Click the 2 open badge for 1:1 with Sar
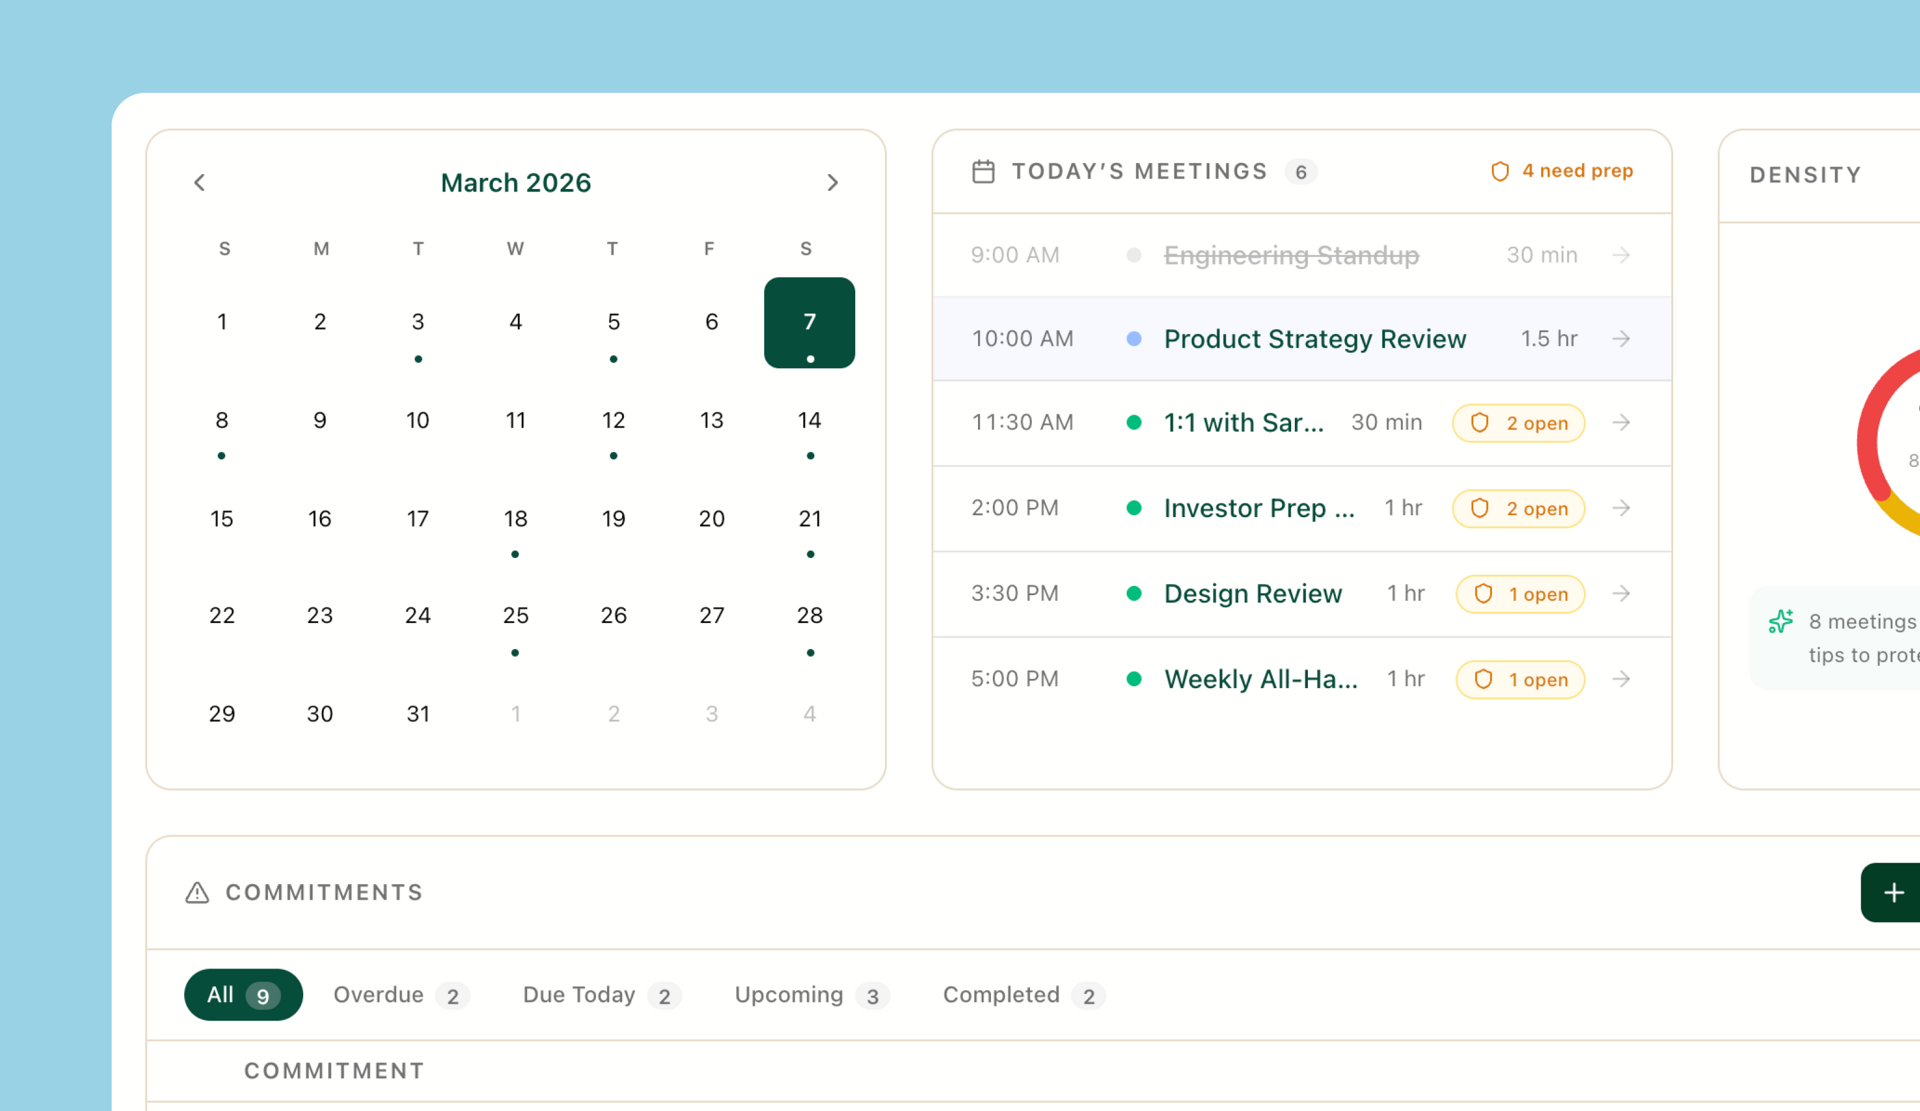Viewport: 1920px width, 1111px height. pyautogui.click(x=1518, y=423)
